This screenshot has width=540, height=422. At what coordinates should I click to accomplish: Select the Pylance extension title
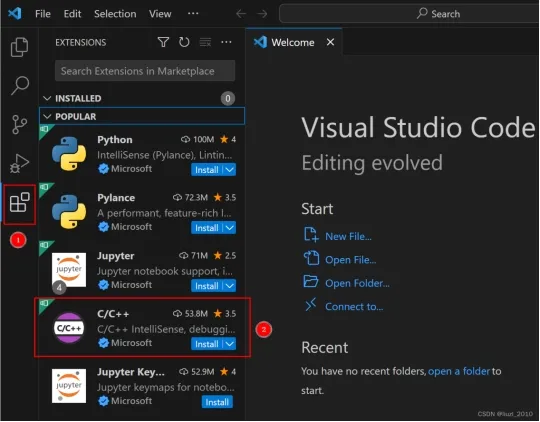click(116, 198)
